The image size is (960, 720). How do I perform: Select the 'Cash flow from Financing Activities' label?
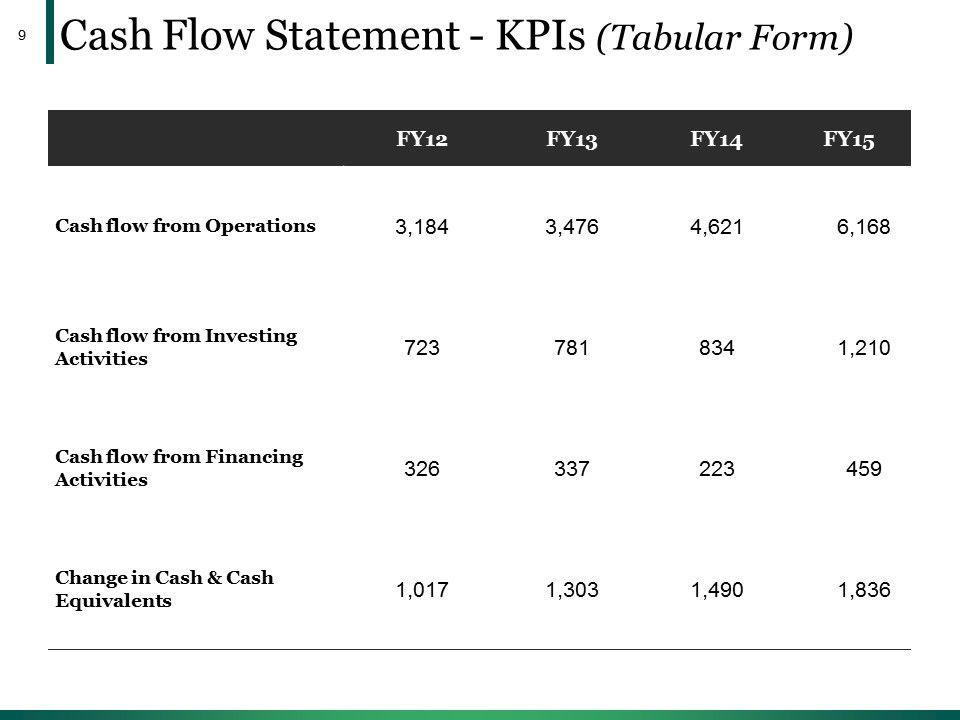[179, 468]
